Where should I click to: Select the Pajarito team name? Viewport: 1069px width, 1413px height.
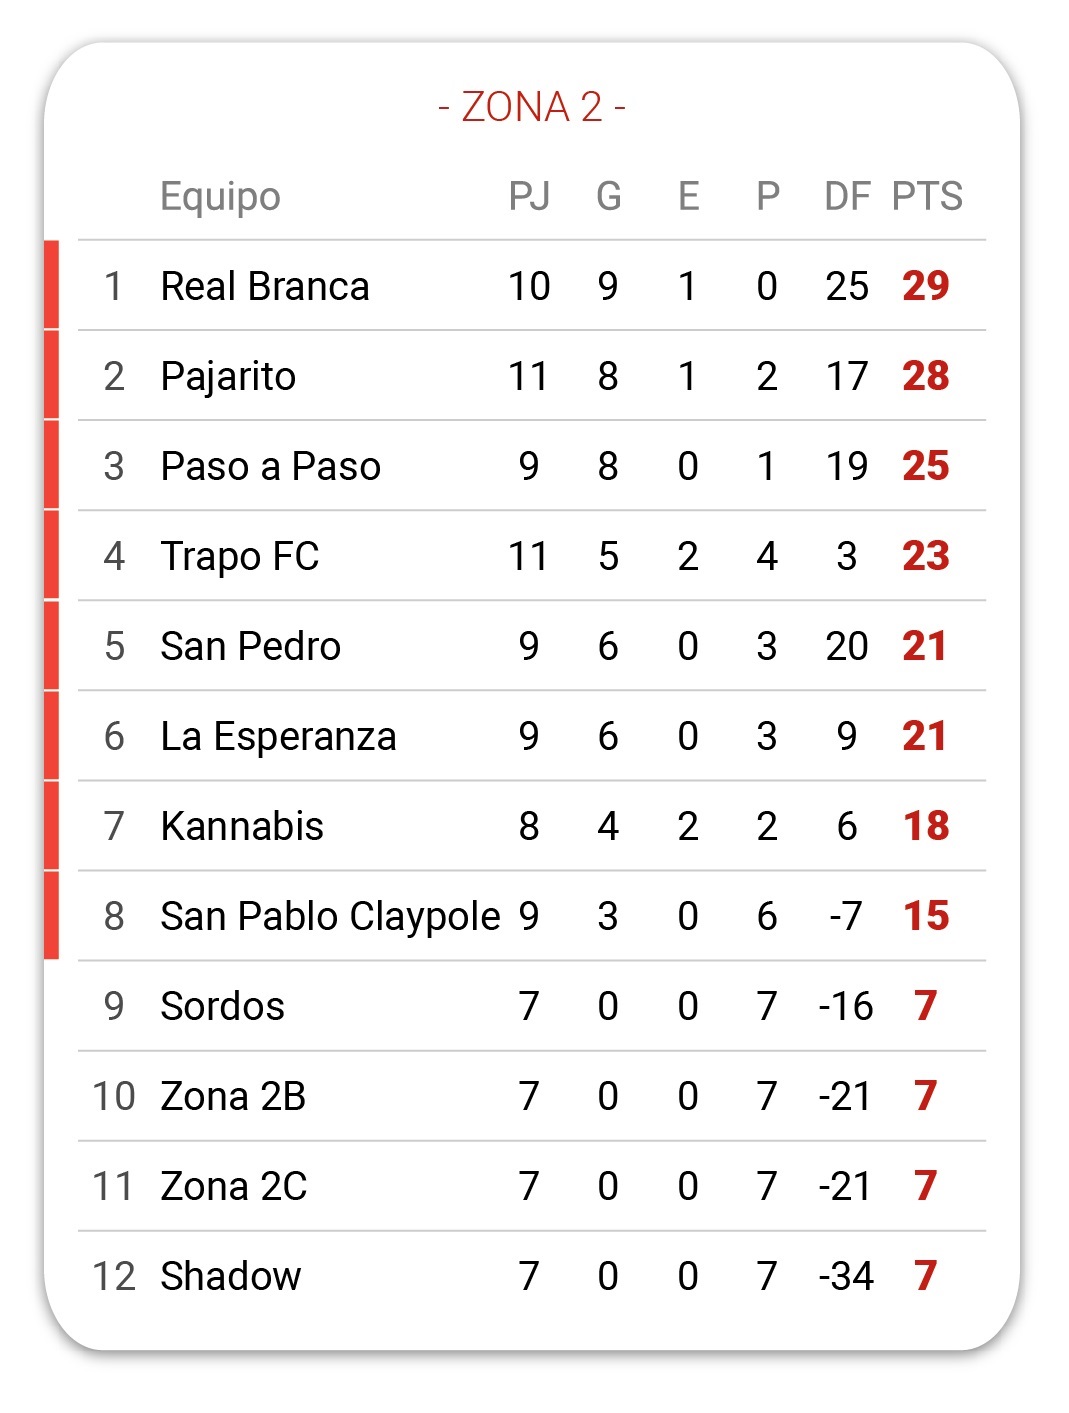click(228, 377)
